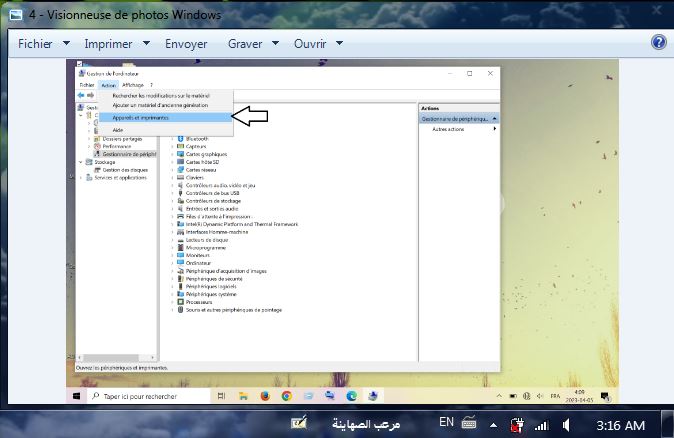Click pictured blue back arrow
The height and width of the screenshot is (438, 674).
pyautogui.click(x=81, y=95)
